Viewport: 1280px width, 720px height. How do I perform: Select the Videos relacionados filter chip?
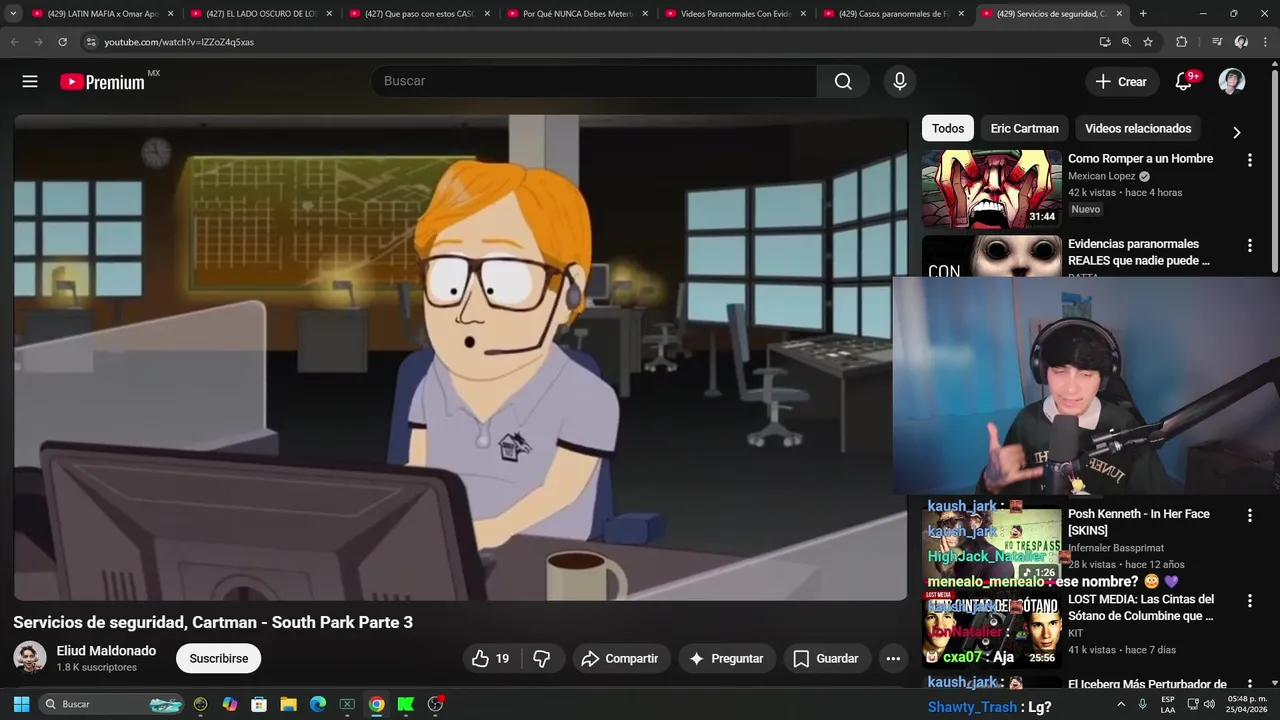tap(1138, 128)
